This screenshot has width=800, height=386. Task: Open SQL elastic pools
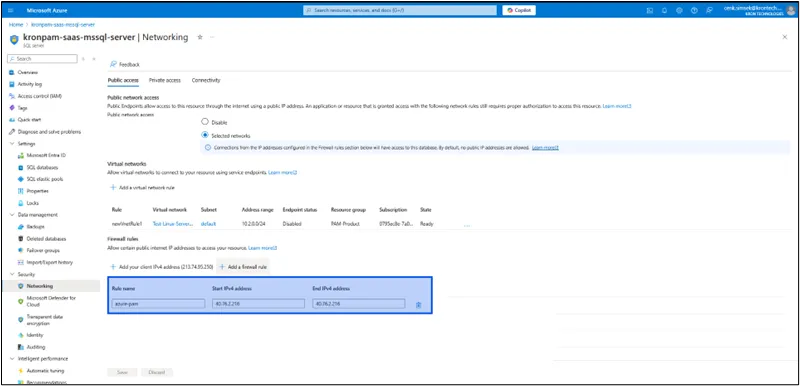(x=44, y=179)
